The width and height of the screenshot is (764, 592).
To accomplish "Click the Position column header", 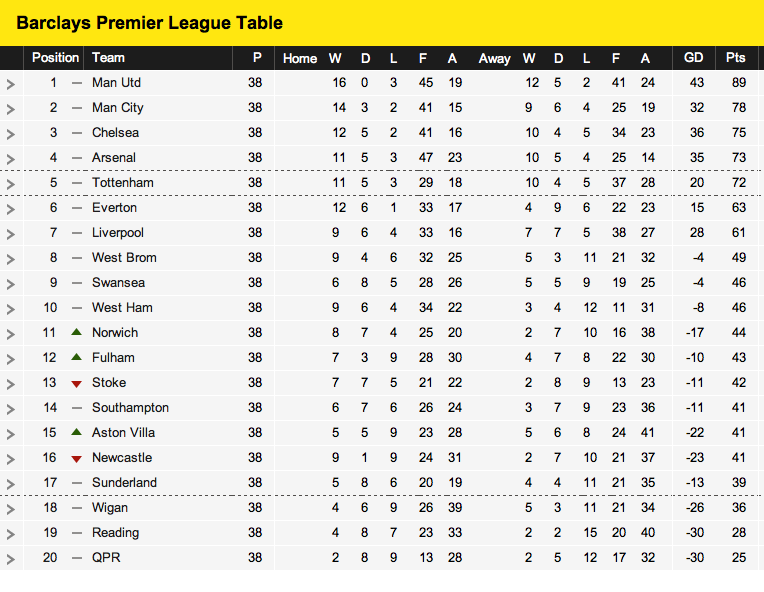I will click(56, 58).
